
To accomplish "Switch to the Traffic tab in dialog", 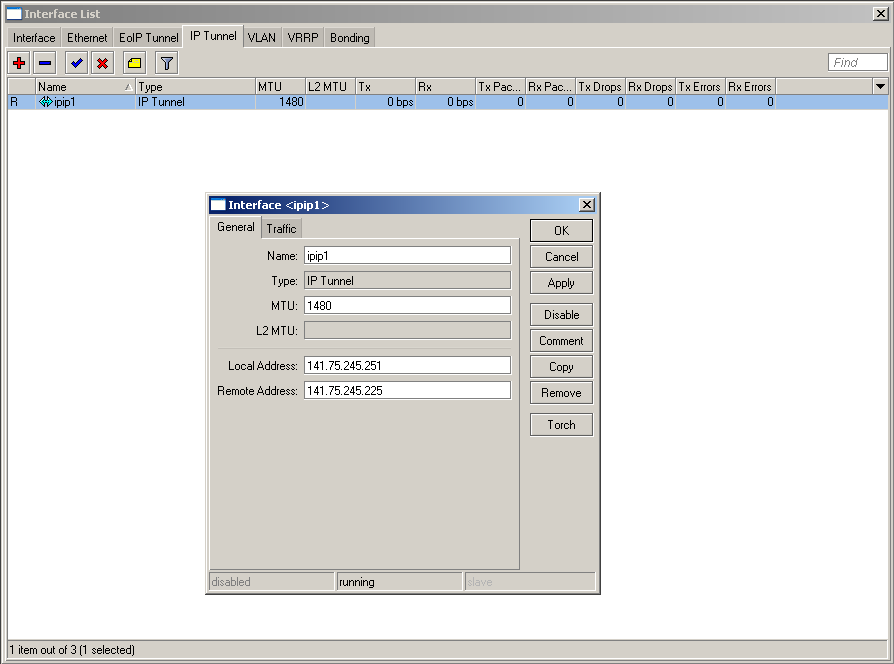I will pyautogui.click(x=281, y=229).
